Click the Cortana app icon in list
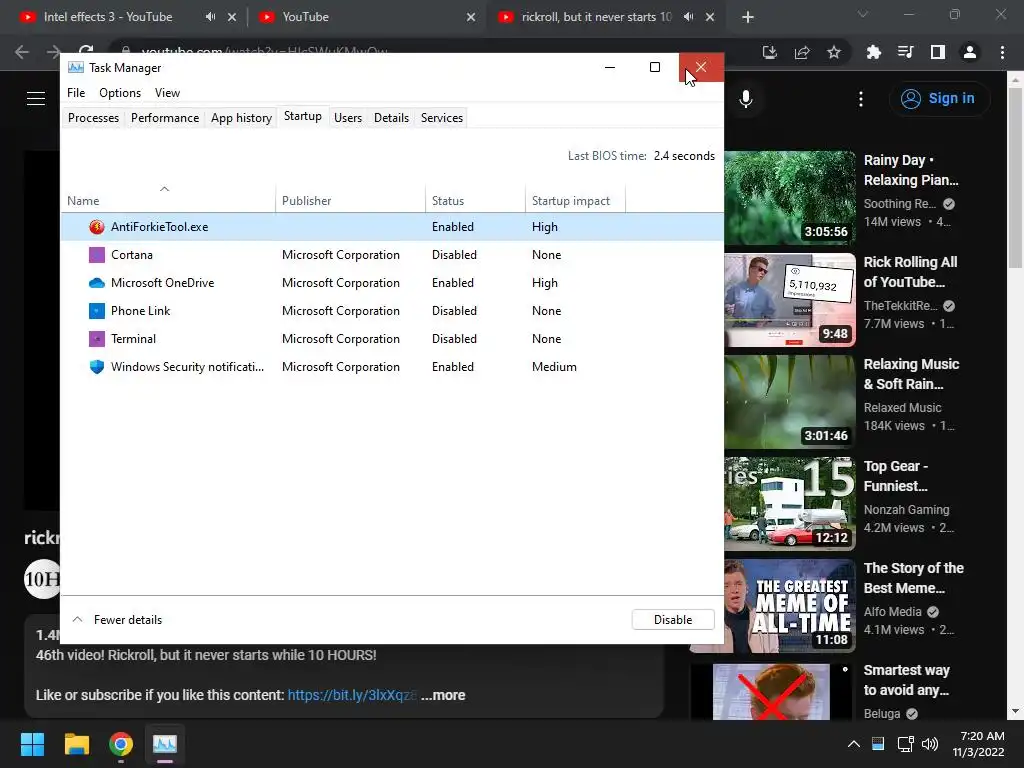The image size is (1024, 768). click(97, 255)
